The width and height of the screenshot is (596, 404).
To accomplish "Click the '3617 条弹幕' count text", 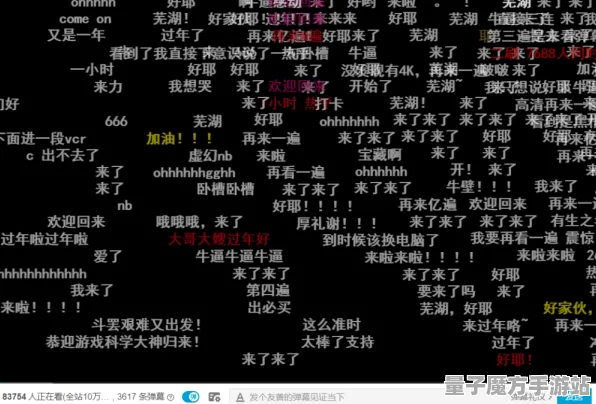I will click(141, 397).
